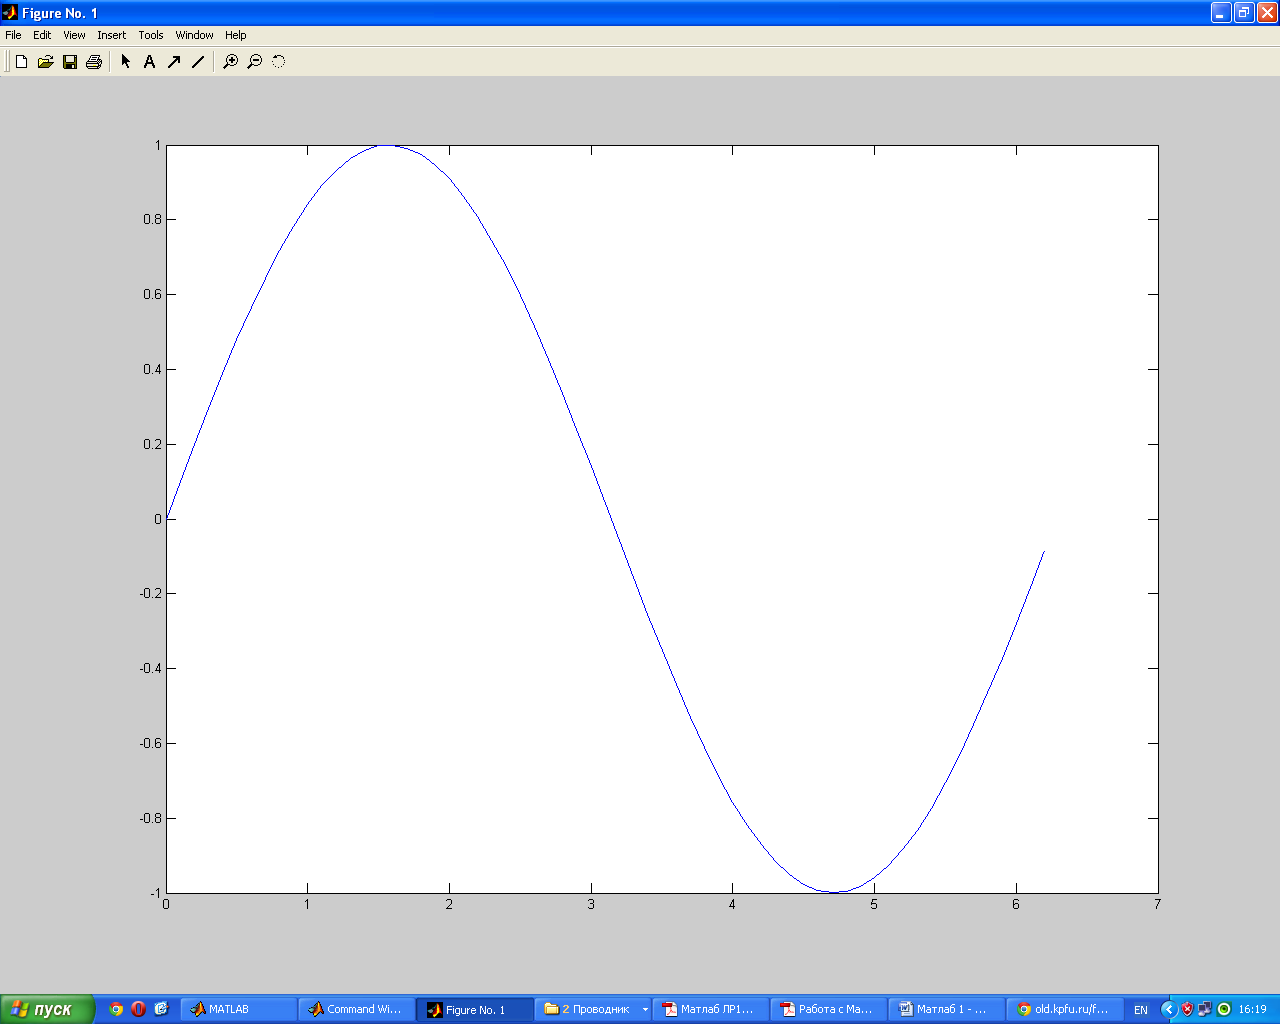Open the Tools menu
Image resolution: width=1280 pixels, height=1024 pixels.
pyautogui.click(x=151, y=35)
